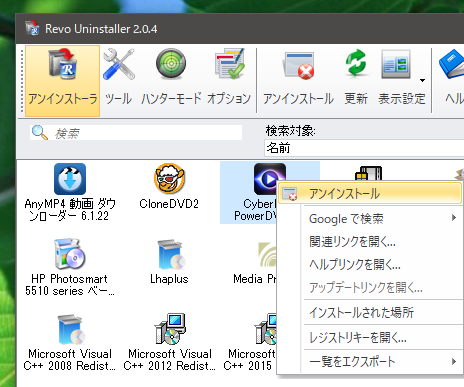The image size is (464, 387).
Task: Open the ツール wrench and screwdriver icon
Action: 119,64
